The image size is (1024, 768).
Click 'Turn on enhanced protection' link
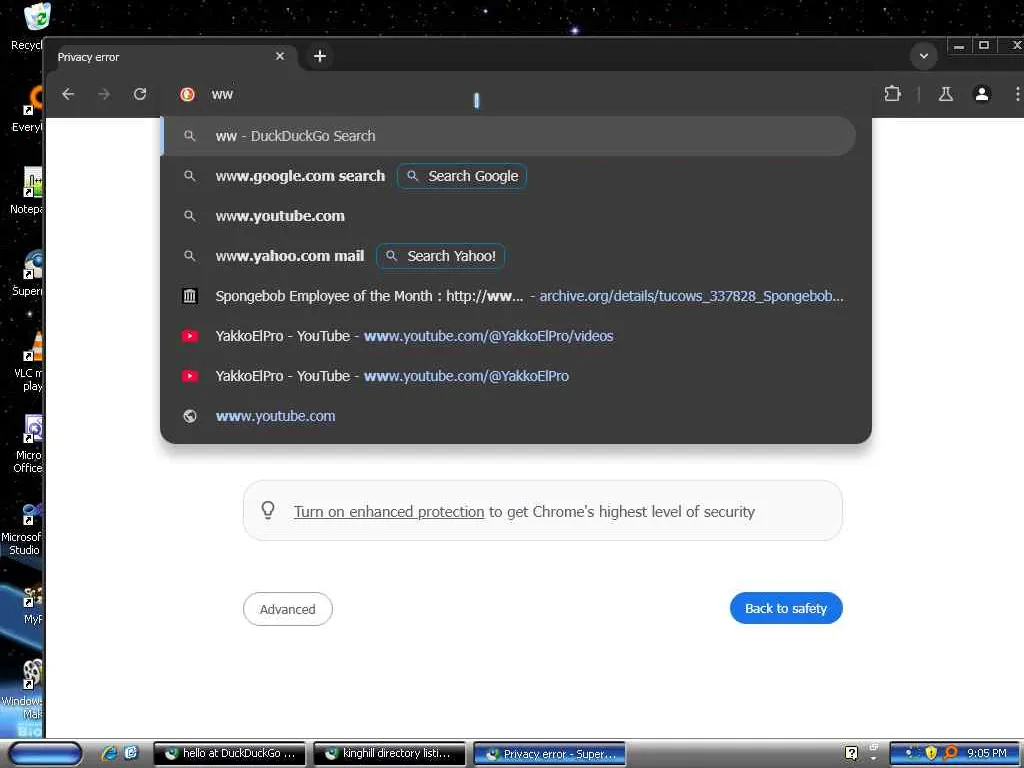389,511
